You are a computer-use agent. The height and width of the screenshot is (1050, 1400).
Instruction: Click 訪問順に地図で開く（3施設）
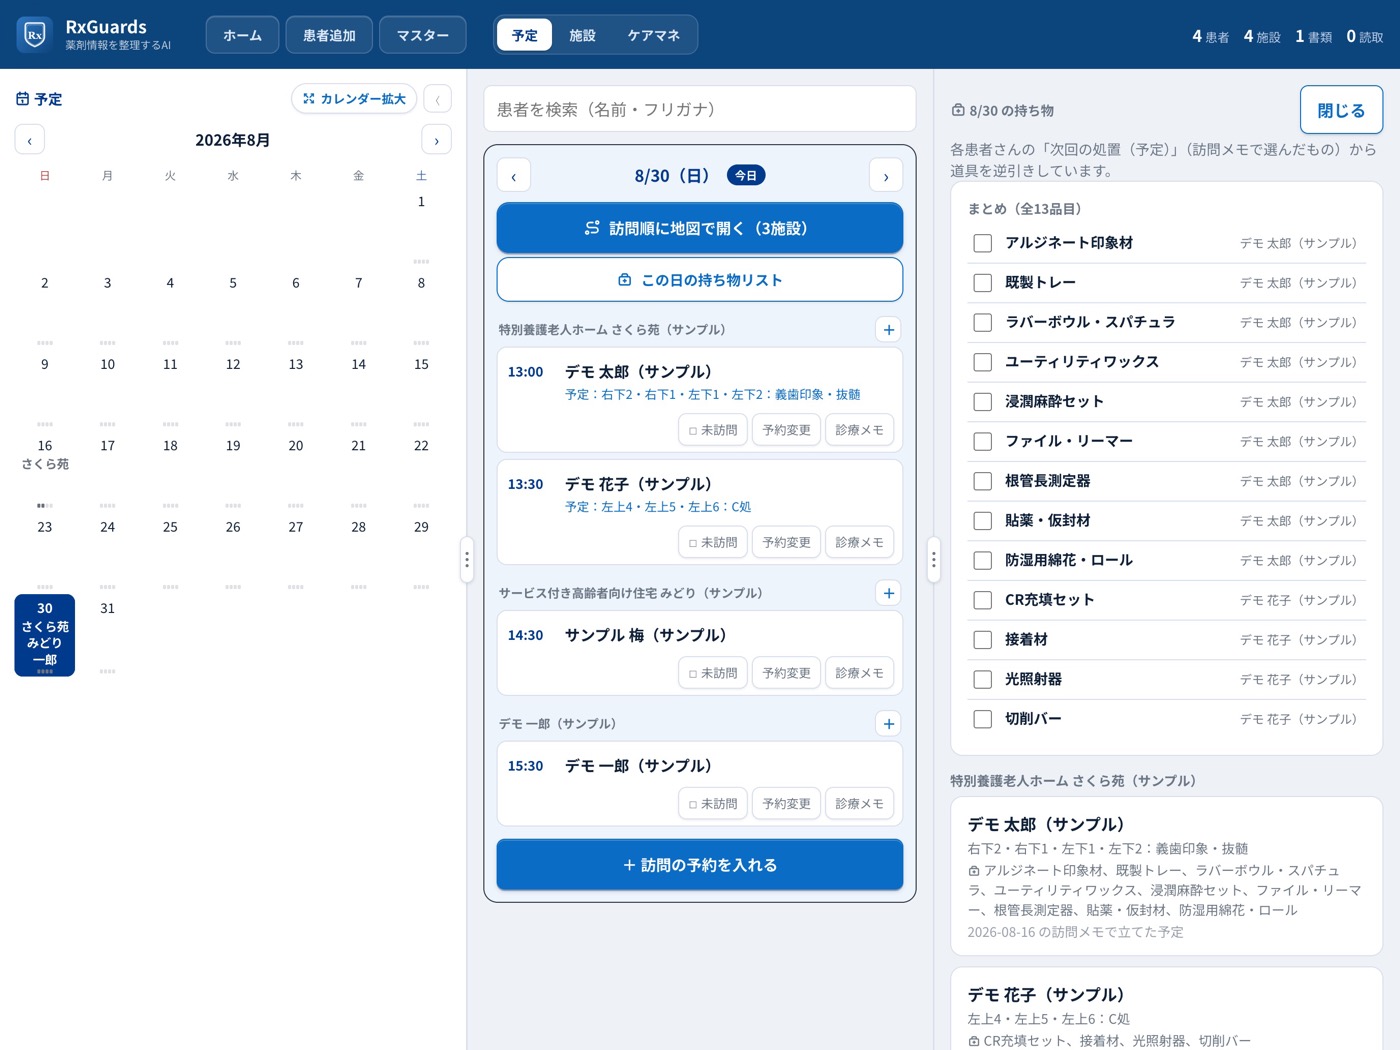(x=700, y=228)
